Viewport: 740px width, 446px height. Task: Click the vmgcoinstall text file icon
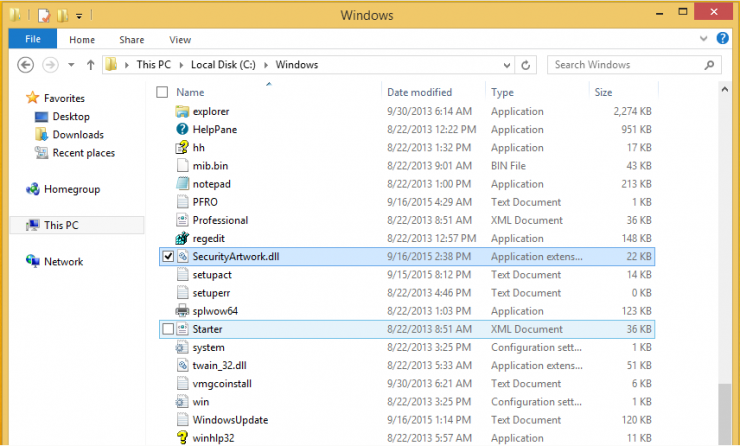click(182, 384)
